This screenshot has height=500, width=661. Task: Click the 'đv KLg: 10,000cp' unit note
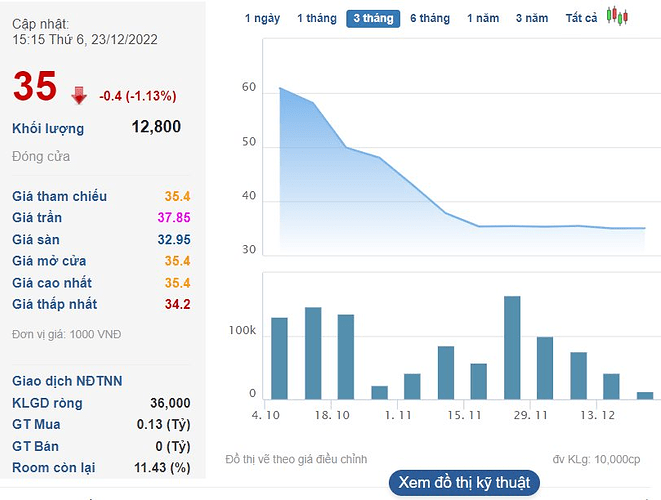pos(597,460)
